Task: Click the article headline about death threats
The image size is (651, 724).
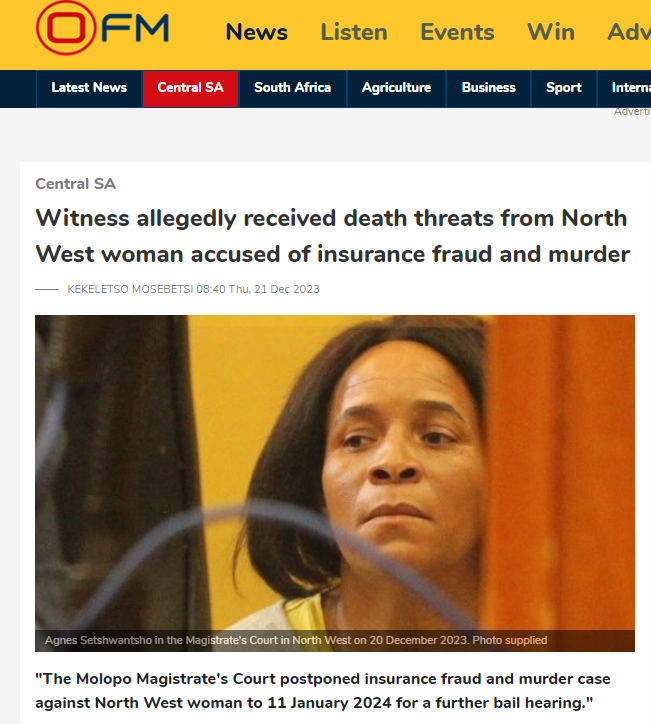Action: 332,236
